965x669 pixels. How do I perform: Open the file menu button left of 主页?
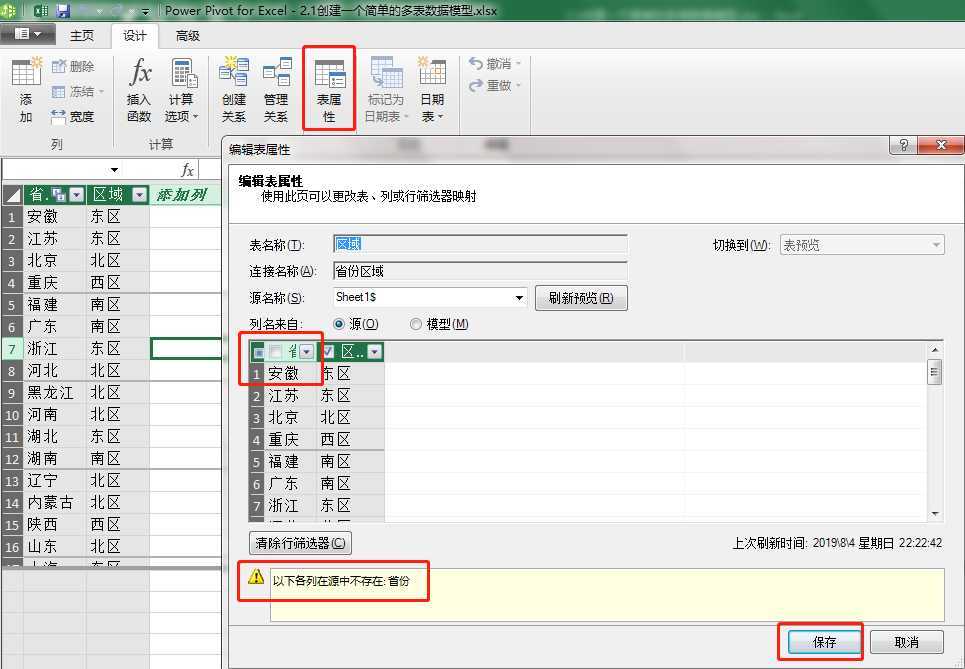pyautogui.click(x=28, y=34)
